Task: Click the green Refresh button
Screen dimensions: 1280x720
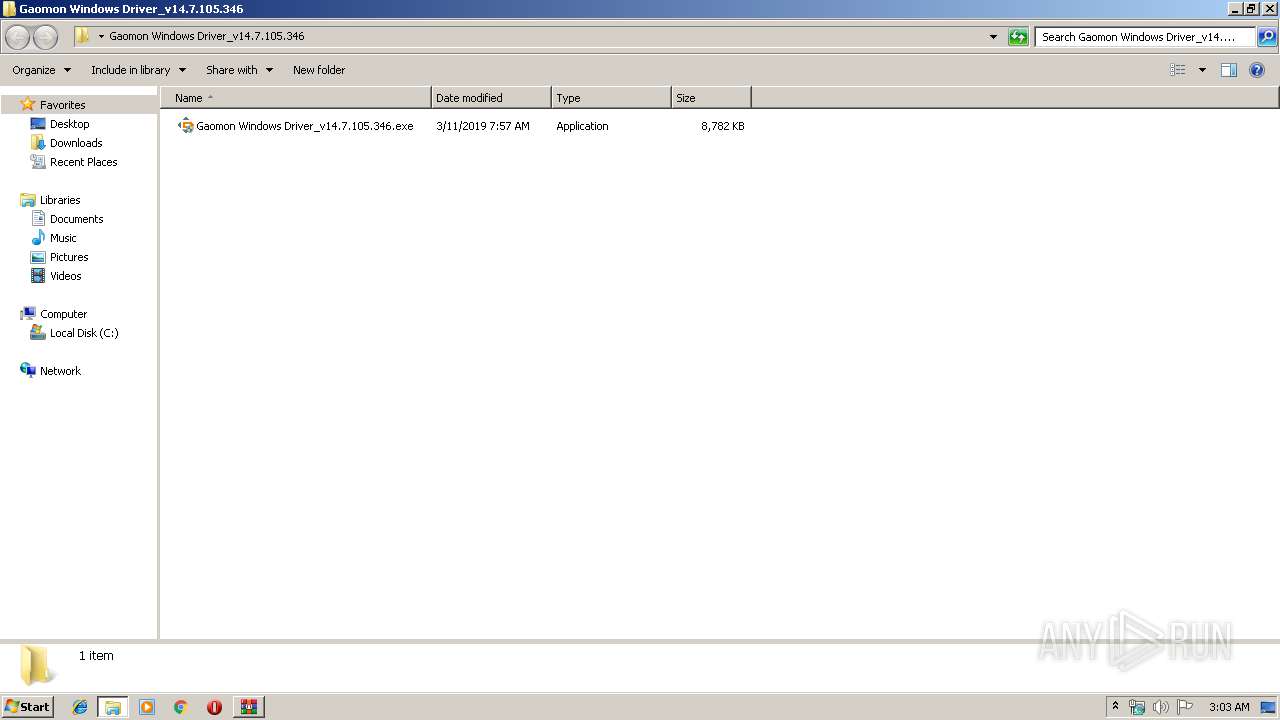Action: [x=1018, y=37]
